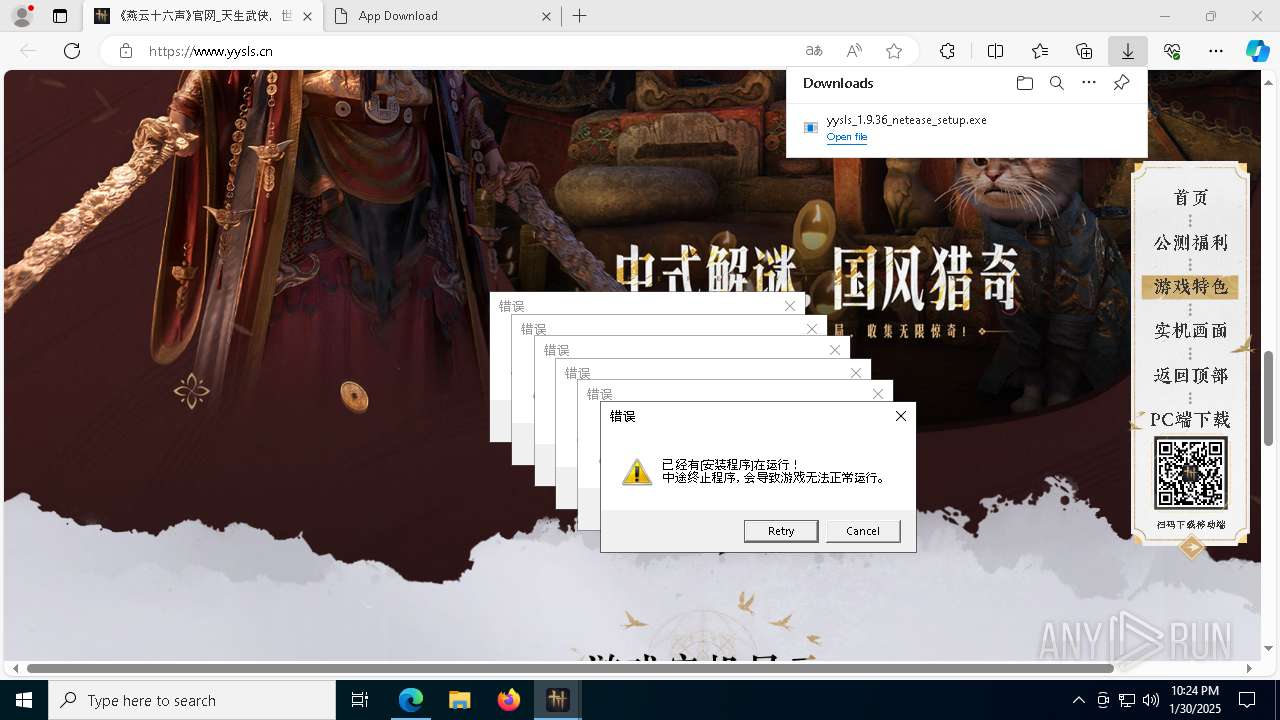This screenshot has width=1280, height=720.
Task: Click the yysls installer taskbar icon
Action: [558, 700]
